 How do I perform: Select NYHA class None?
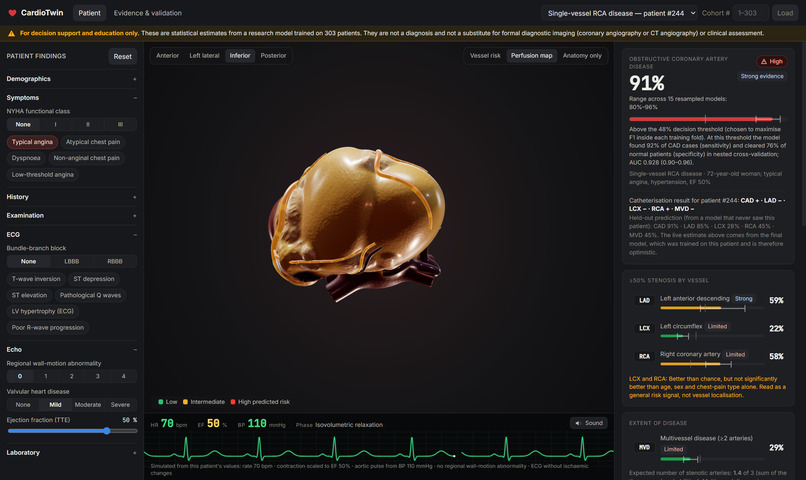click(x=23, y=124)
